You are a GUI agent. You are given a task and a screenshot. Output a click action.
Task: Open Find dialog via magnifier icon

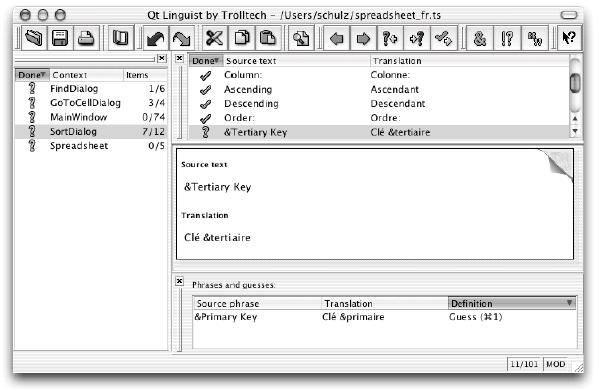coord(301,38)
